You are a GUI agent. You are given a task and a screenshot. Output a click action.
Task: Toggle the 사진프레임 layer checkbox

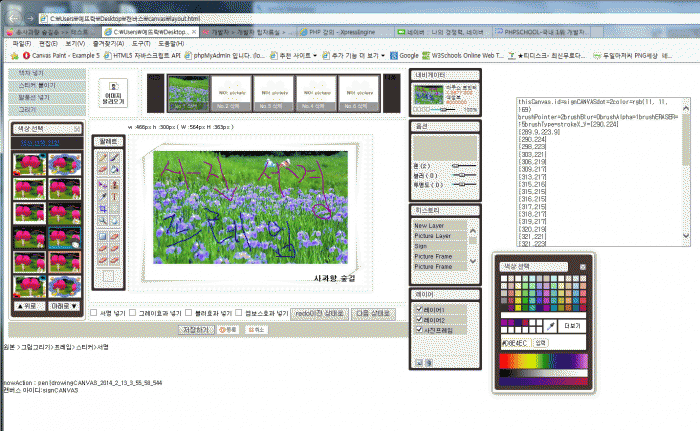click(419, 330)
